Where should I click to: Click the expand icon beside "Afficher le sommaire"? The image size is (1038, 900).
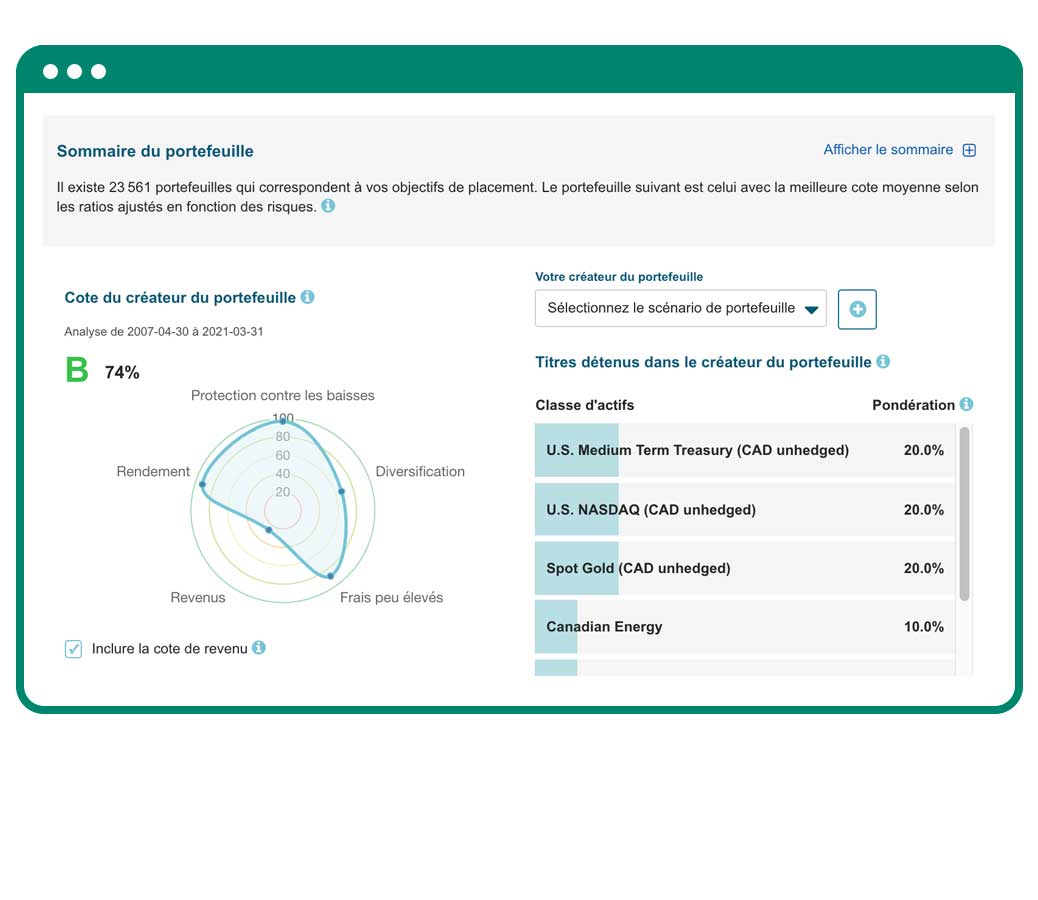(x=968, y=149)
